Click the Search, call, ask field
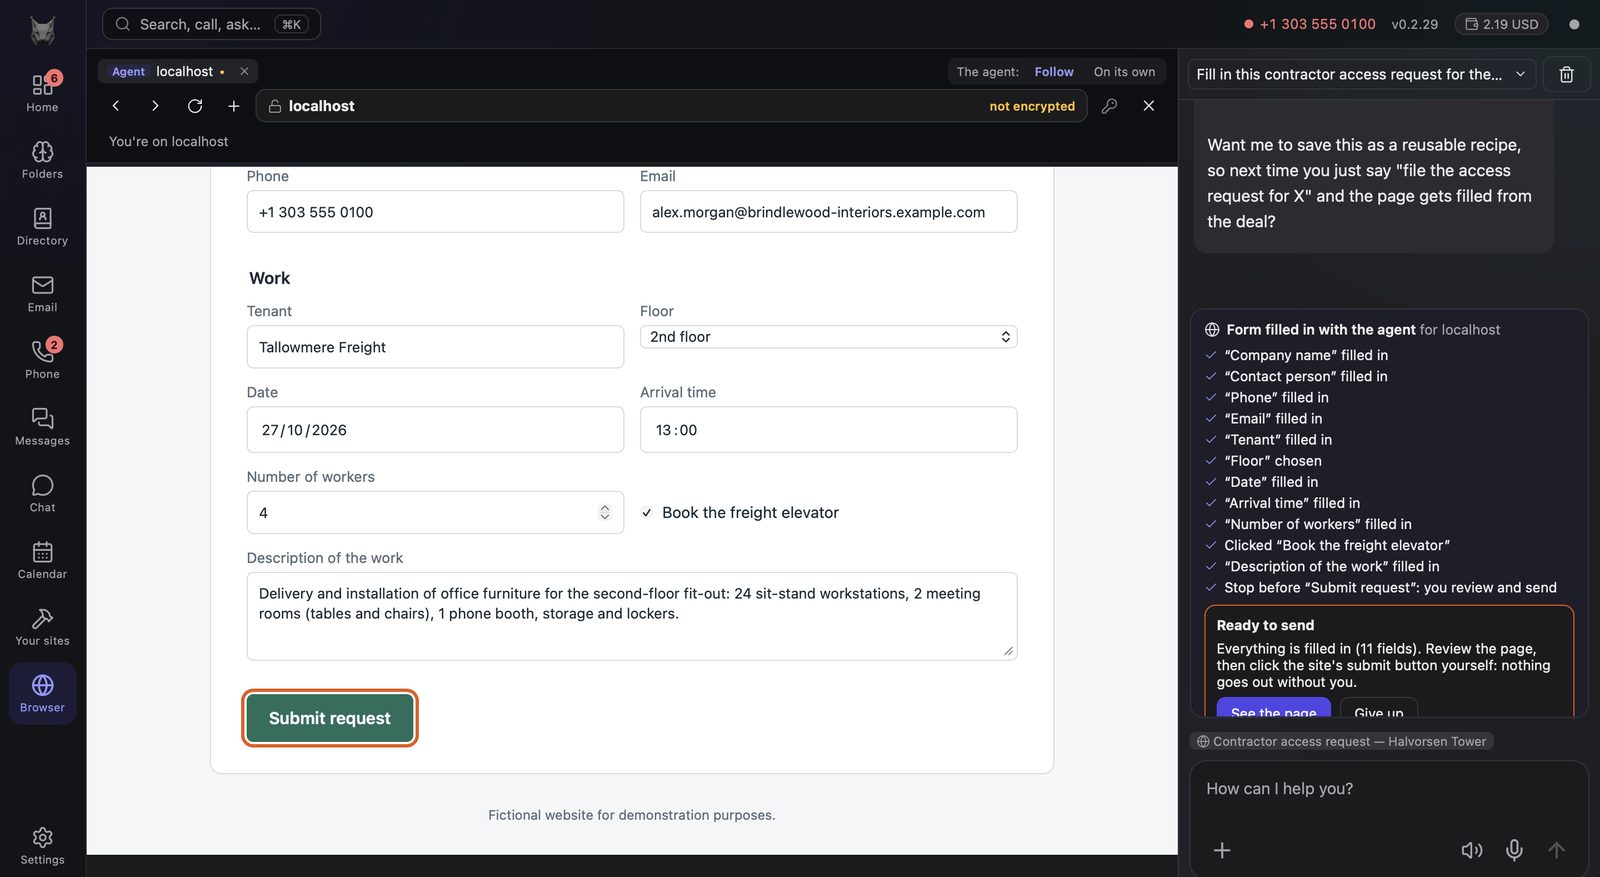The image size is (1600, 877). [211, 24]
